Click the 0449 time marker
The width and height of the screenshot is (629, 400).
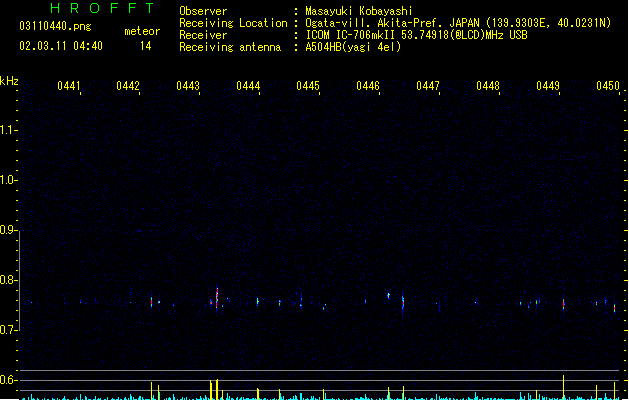[548, 86]
